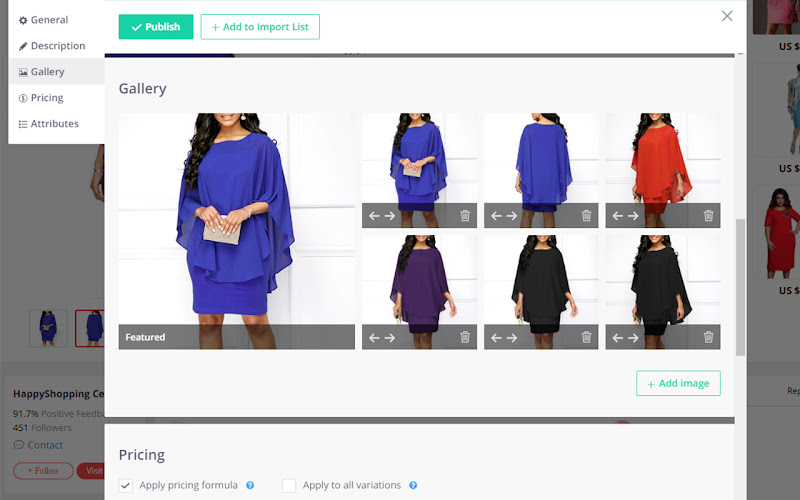This screenshot has height=500, width=800.
Task: Move last black dress image left
Action: click(x=617, y=338)
